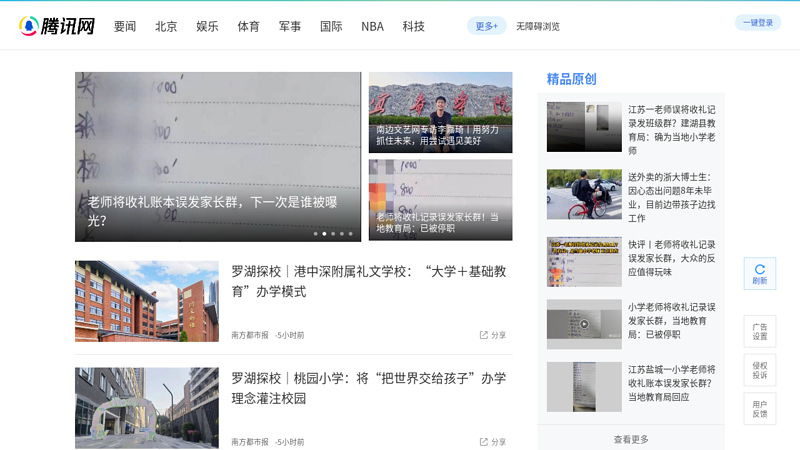The height and width of the screenshot is (450, 800).
Task: Play the video thumbnail for 小学老师将收礼记录误发家长群
Action: pyautogui.click(x=584, y=324)
